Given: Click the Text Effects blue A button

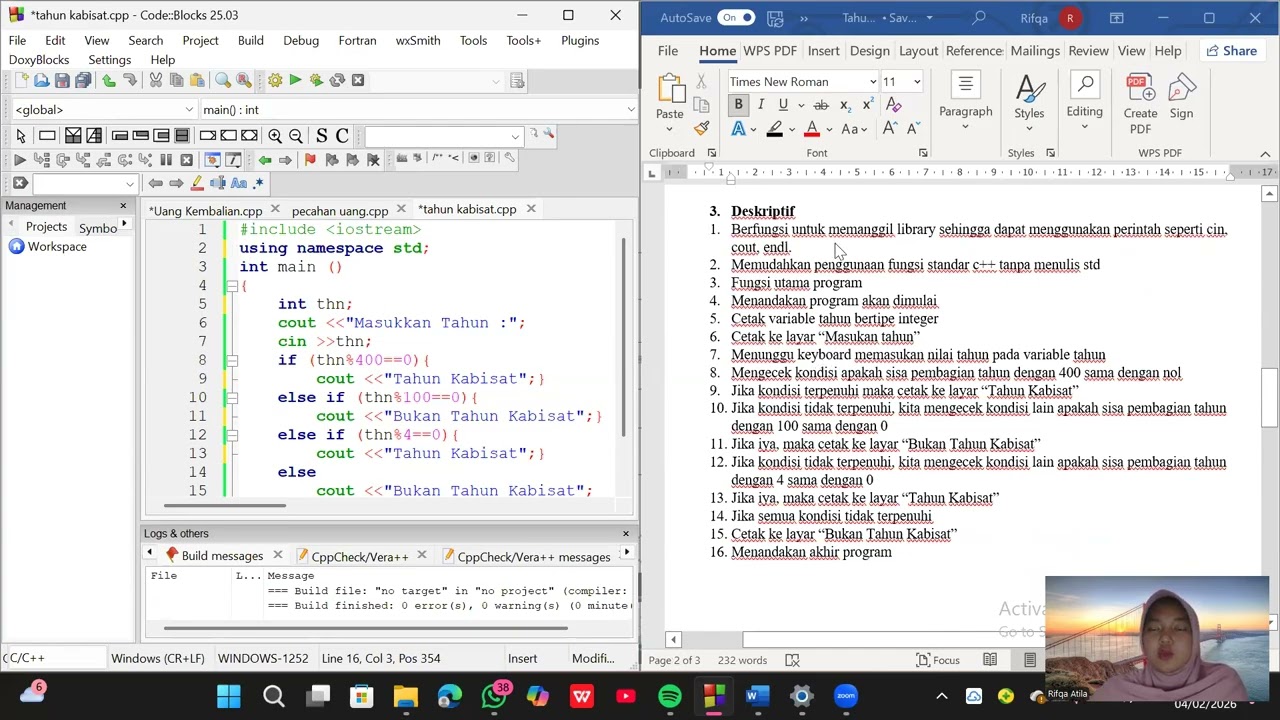Looking at the screenshot, I should [738, 130].
